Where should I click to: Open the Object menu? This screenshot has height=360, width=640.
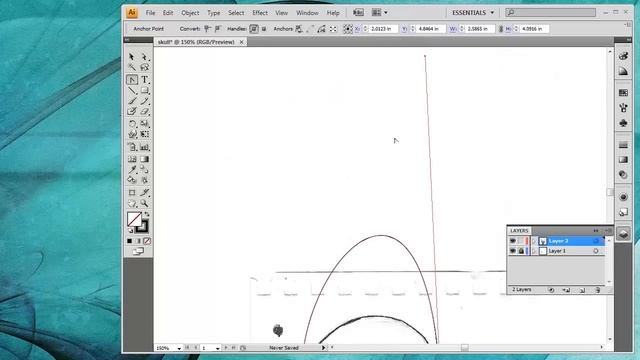(x=190, y=13)
